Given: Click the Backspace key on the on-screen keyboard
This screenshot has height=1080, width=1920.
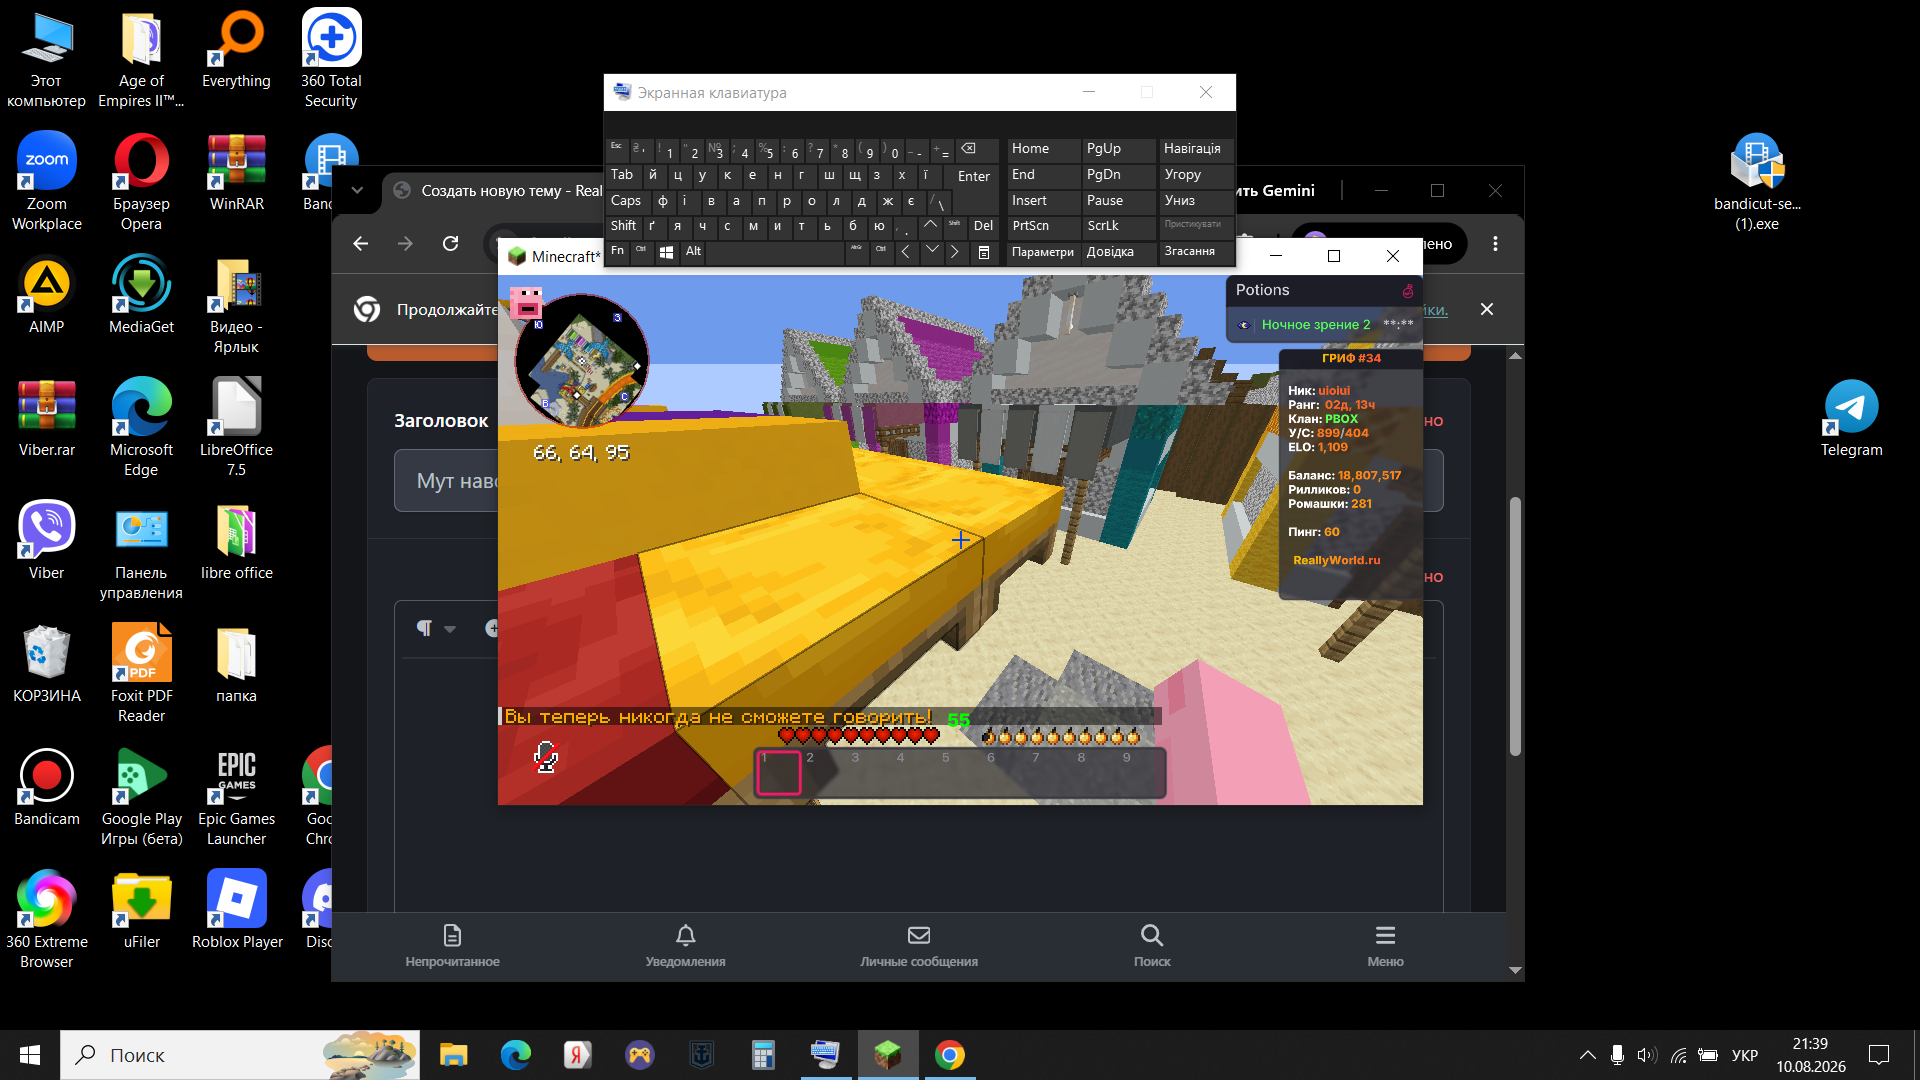Looking at the screenshot, I should [977, 150].
